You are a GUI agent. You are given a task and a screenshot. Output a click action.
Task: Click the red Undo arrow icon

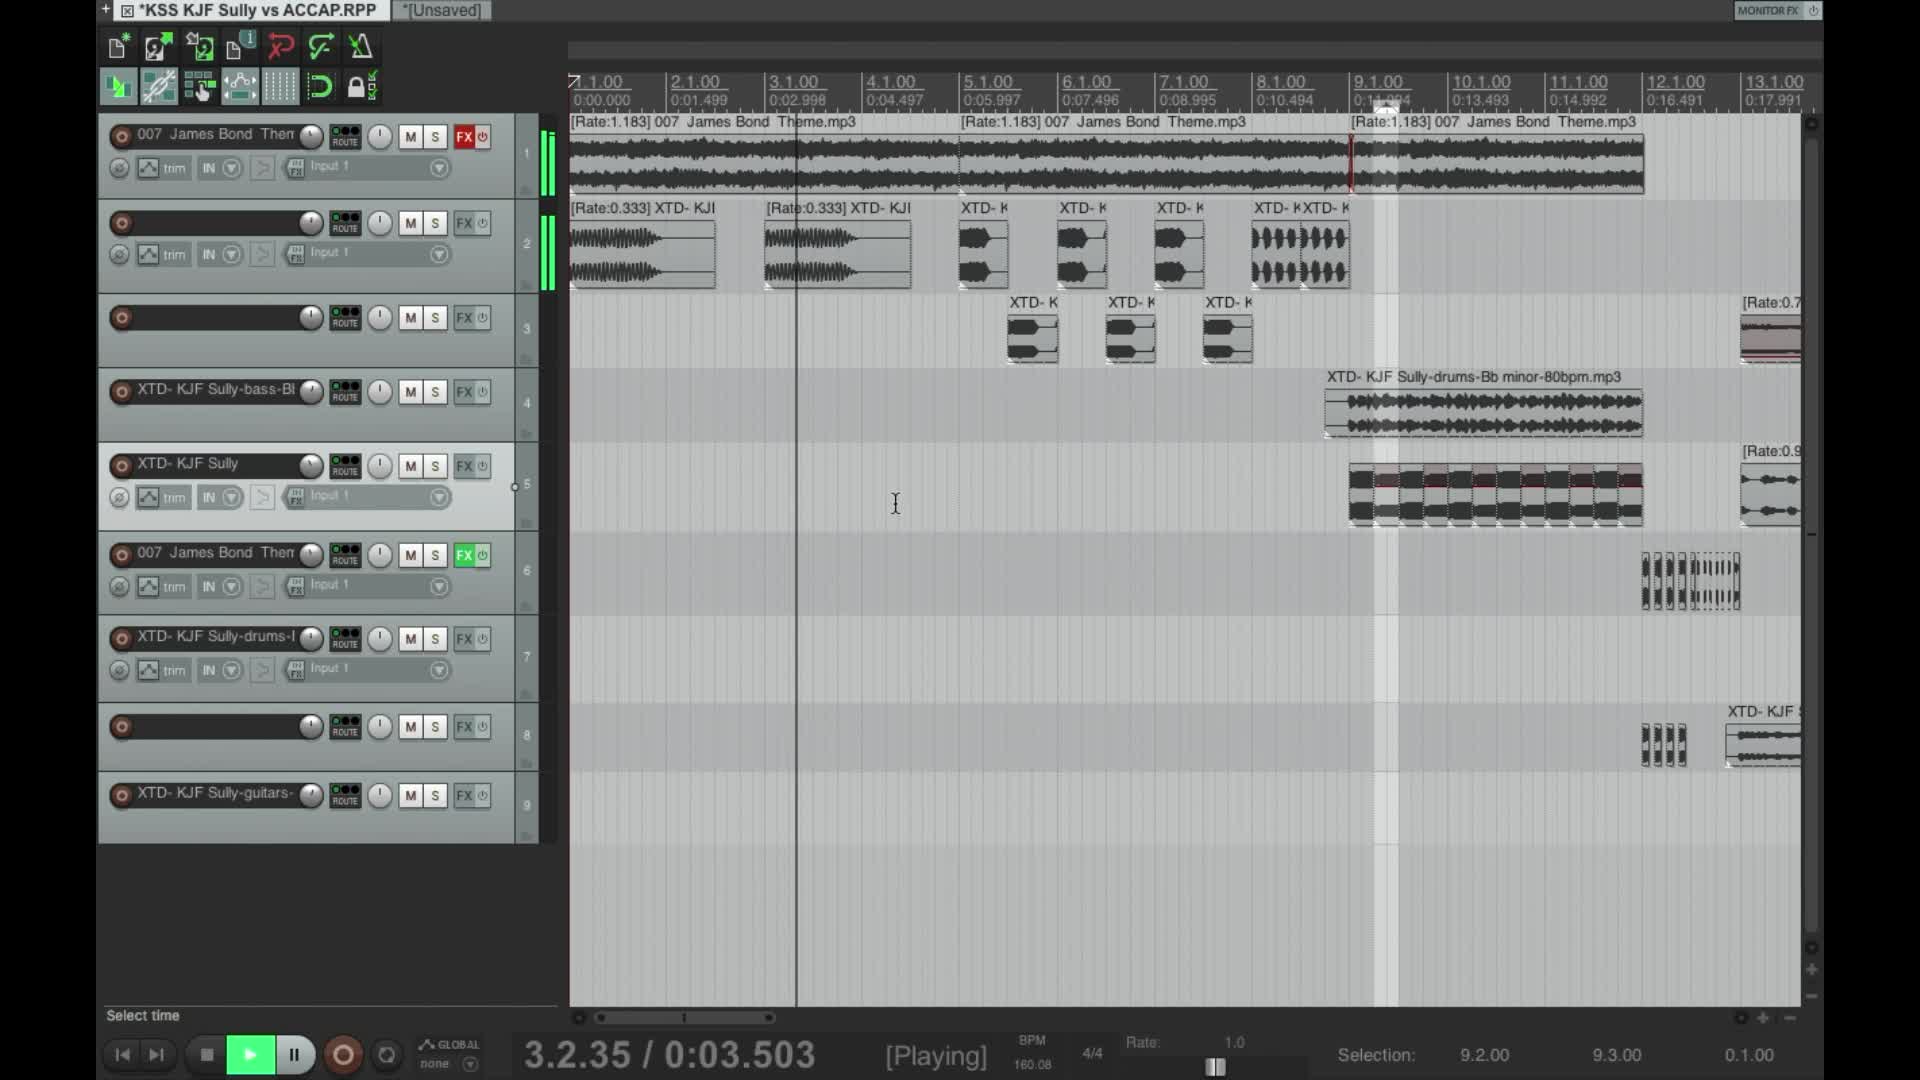(x=281, y=47)
